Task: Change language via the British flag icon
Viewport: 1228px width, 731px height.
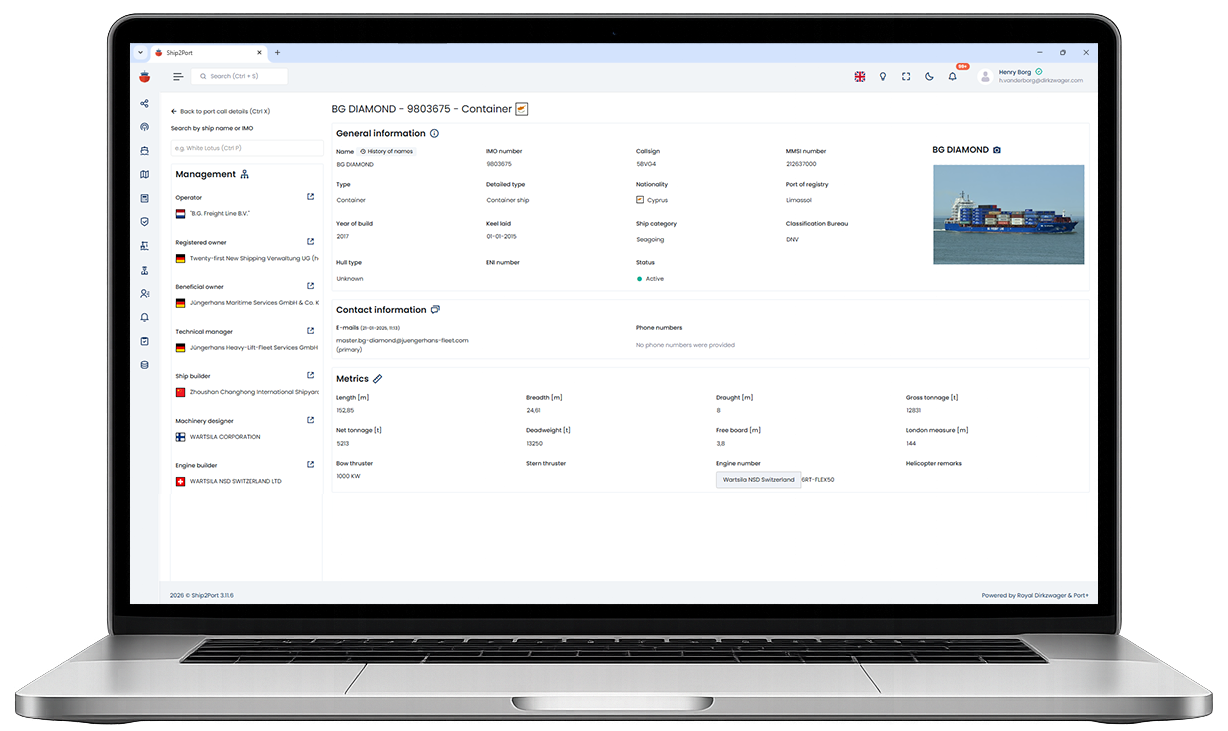Action: [859, 75]
